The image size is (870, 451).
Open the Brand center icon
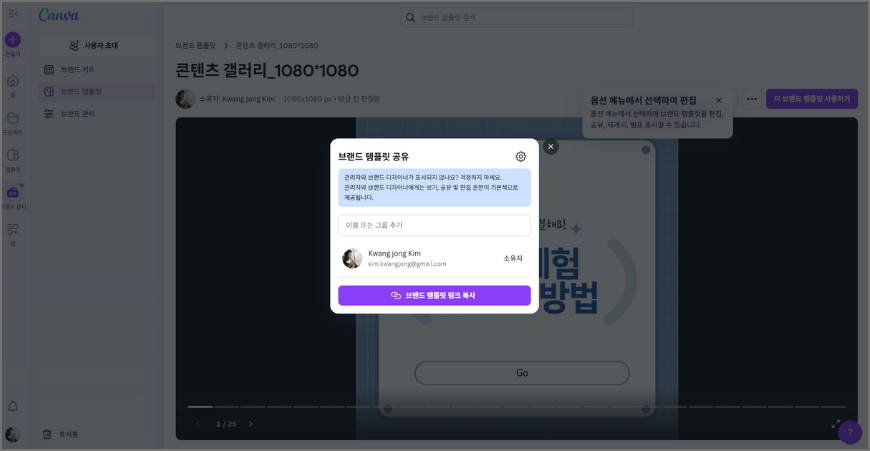[x=13, y=192]
